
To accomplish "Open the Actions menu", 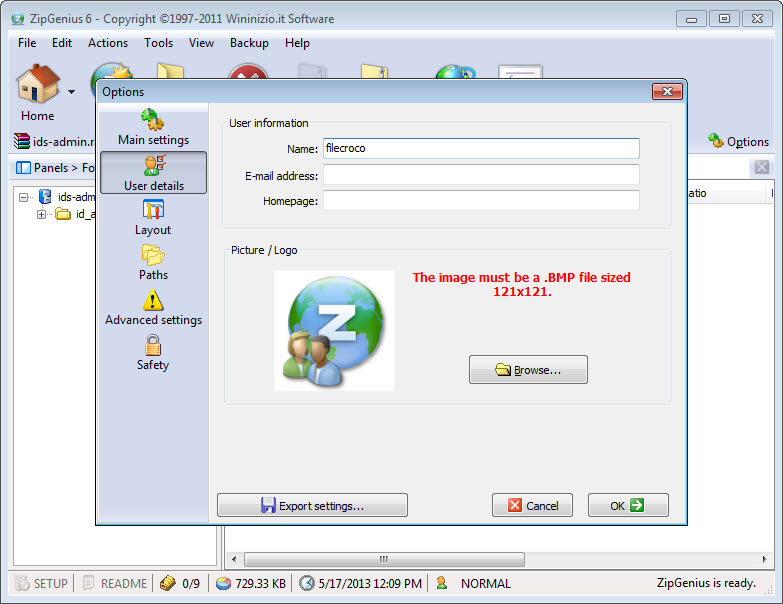I will click(x=108, y=43).
